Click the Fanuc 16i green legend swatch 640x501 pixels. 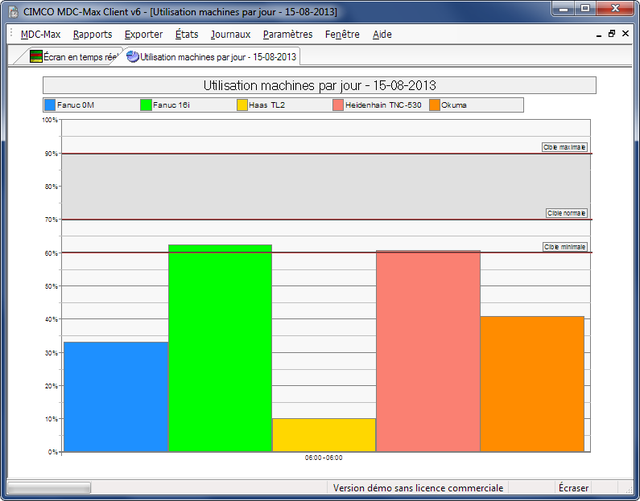click(146, 105)
